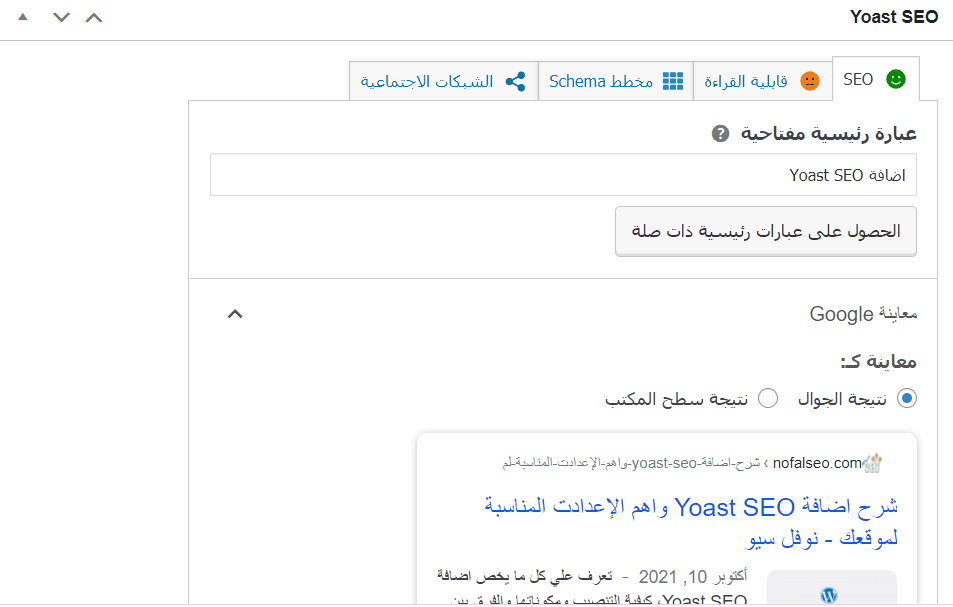The image size is (953, 607).
Task: Focus the focus keyphrase input field
Action: pos(563,175)
